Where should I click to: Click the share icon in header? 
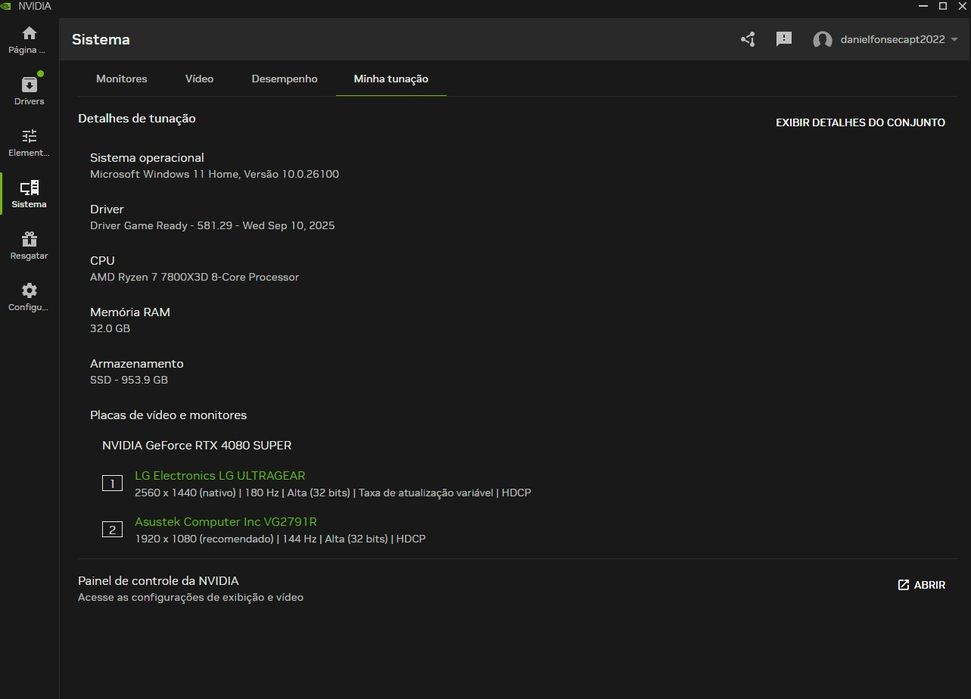tap(748, 40)
